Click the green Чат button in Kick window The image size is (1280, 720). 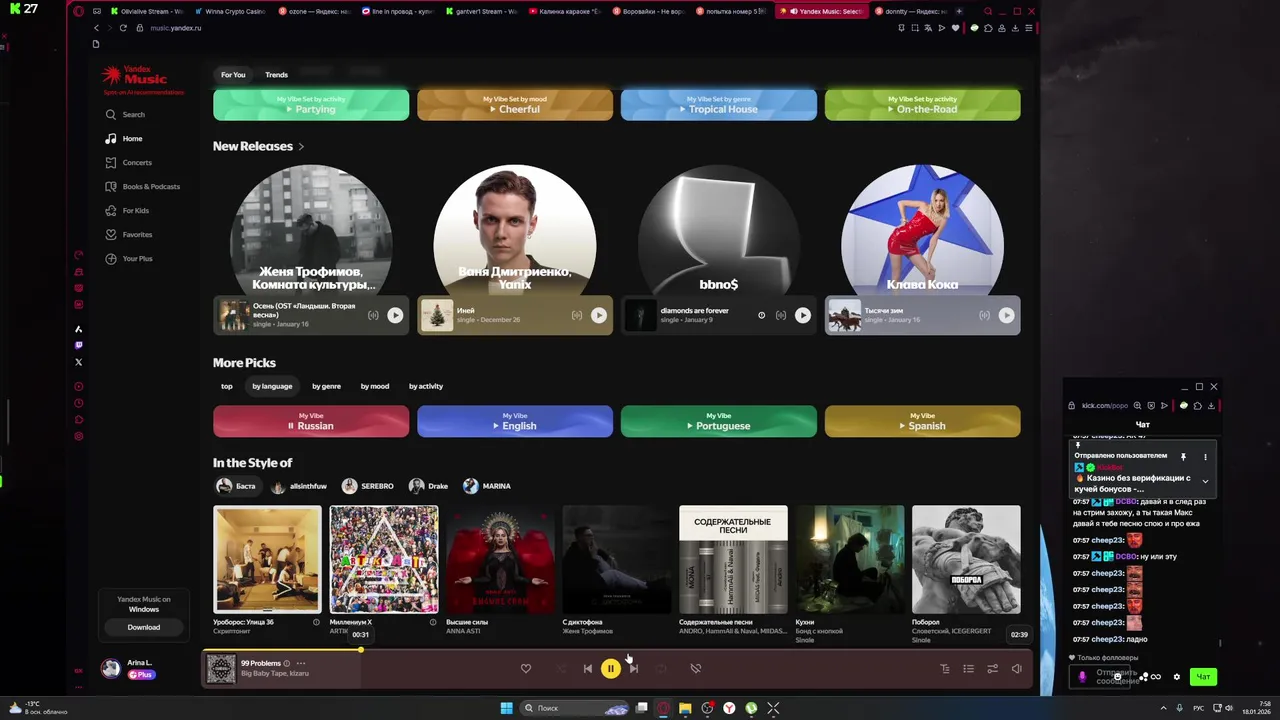tap(1203, 677)
